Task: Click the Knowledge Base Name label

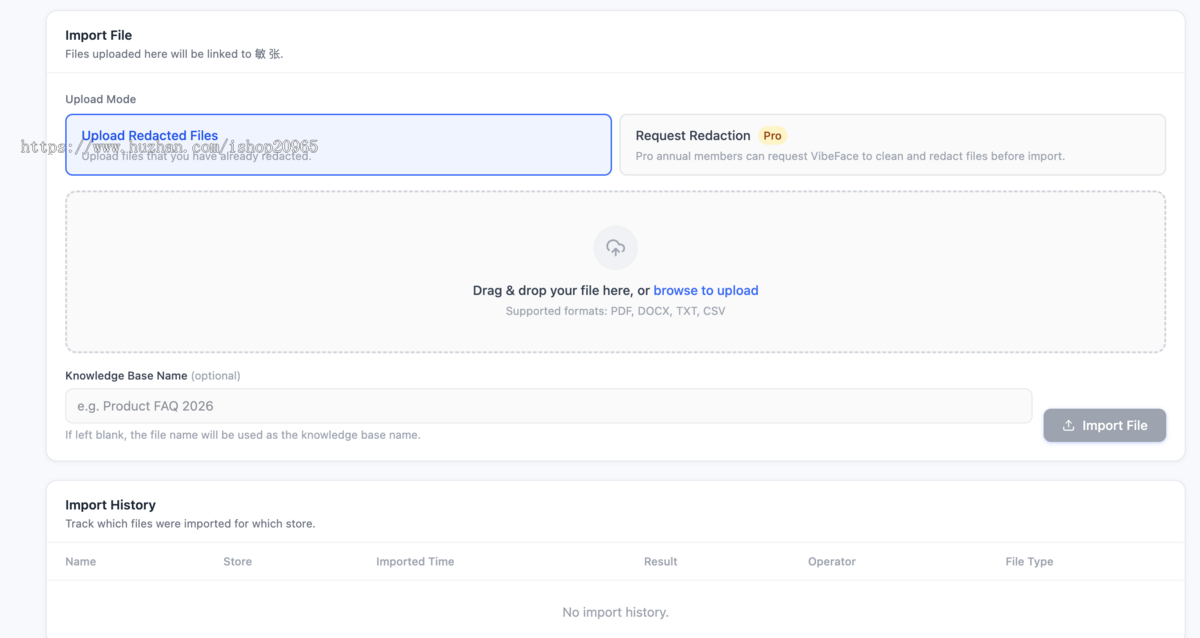Action: coord(126,376)
